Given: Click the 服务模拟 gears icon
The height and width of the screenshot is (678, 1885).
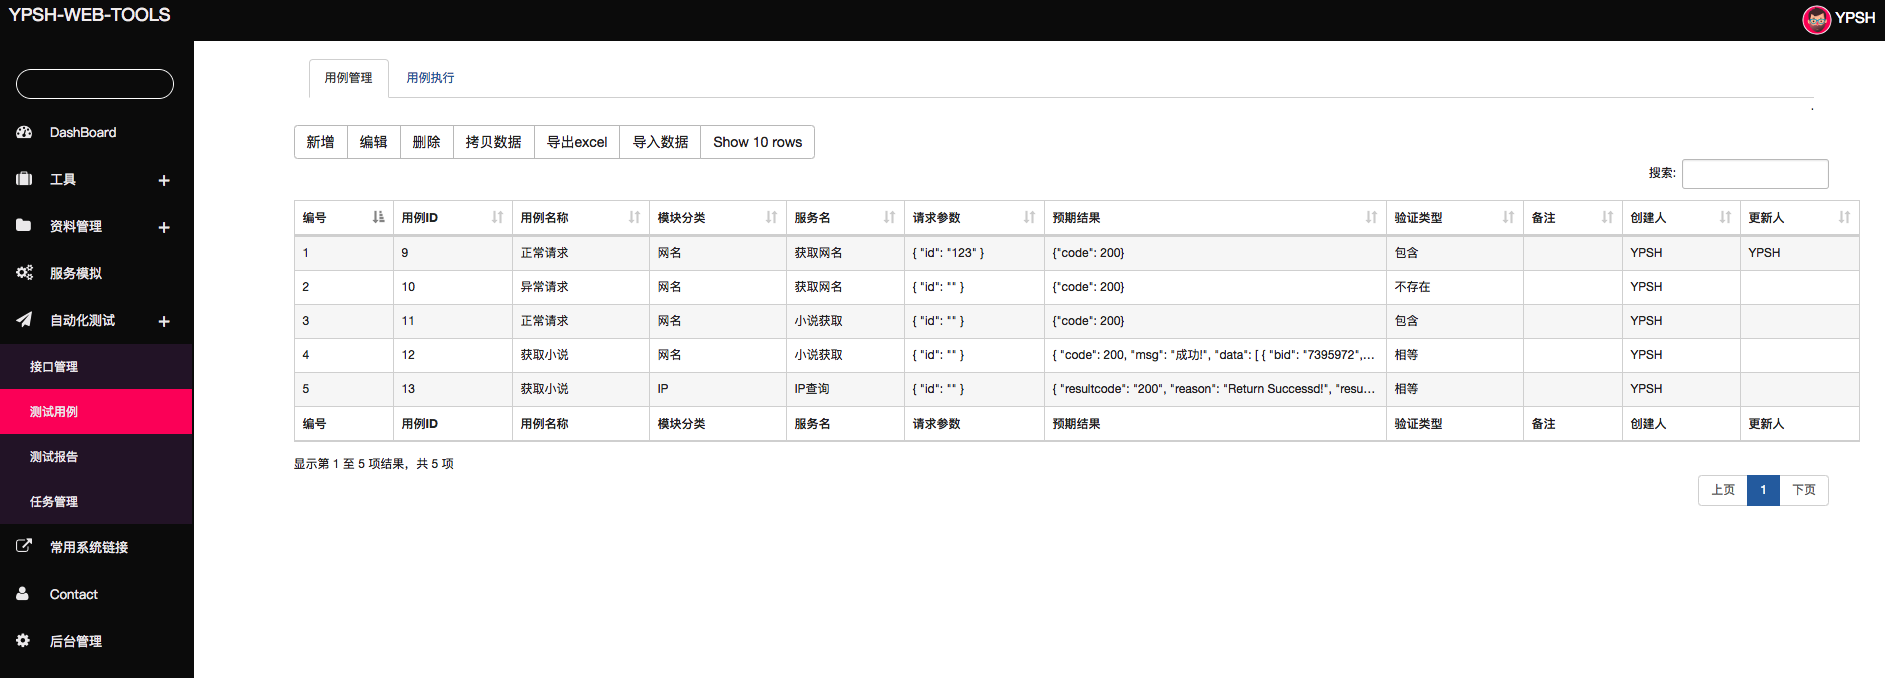Looking at the screenshot, I should click(x=24, y=272).
